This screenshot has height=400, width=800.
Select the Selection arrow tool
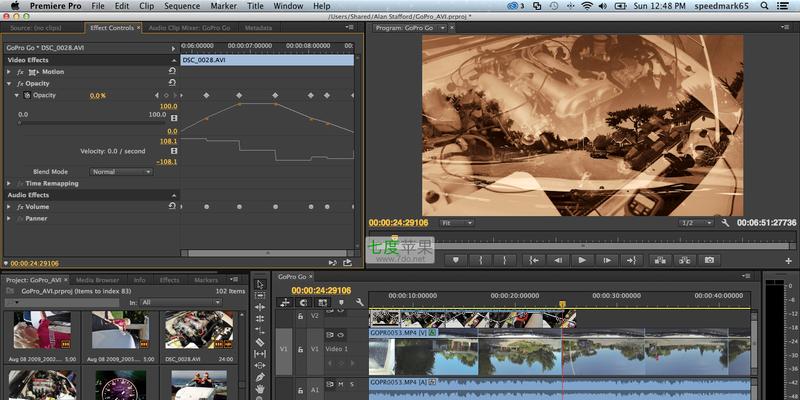[260, 284]
